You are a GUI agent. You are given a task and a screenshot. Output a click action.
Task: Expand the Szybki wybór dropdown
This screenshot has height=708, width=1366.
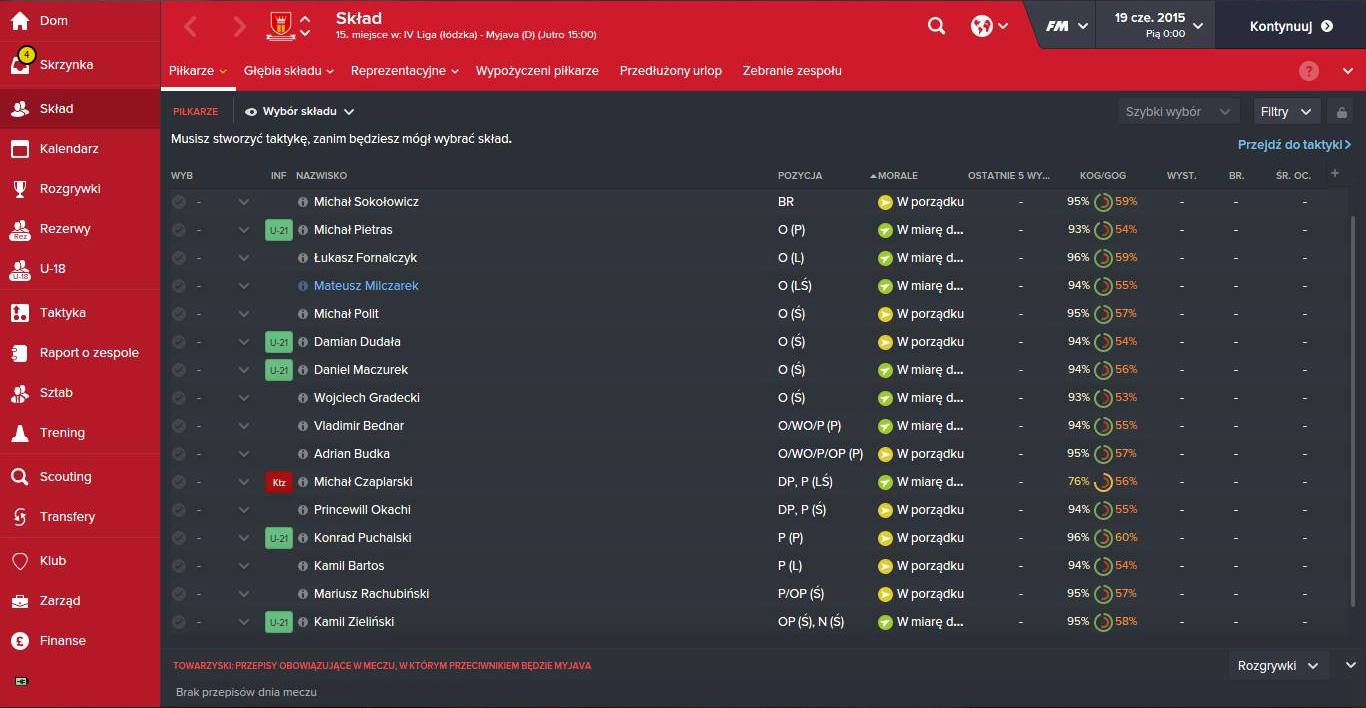[x=1177, y=112]
